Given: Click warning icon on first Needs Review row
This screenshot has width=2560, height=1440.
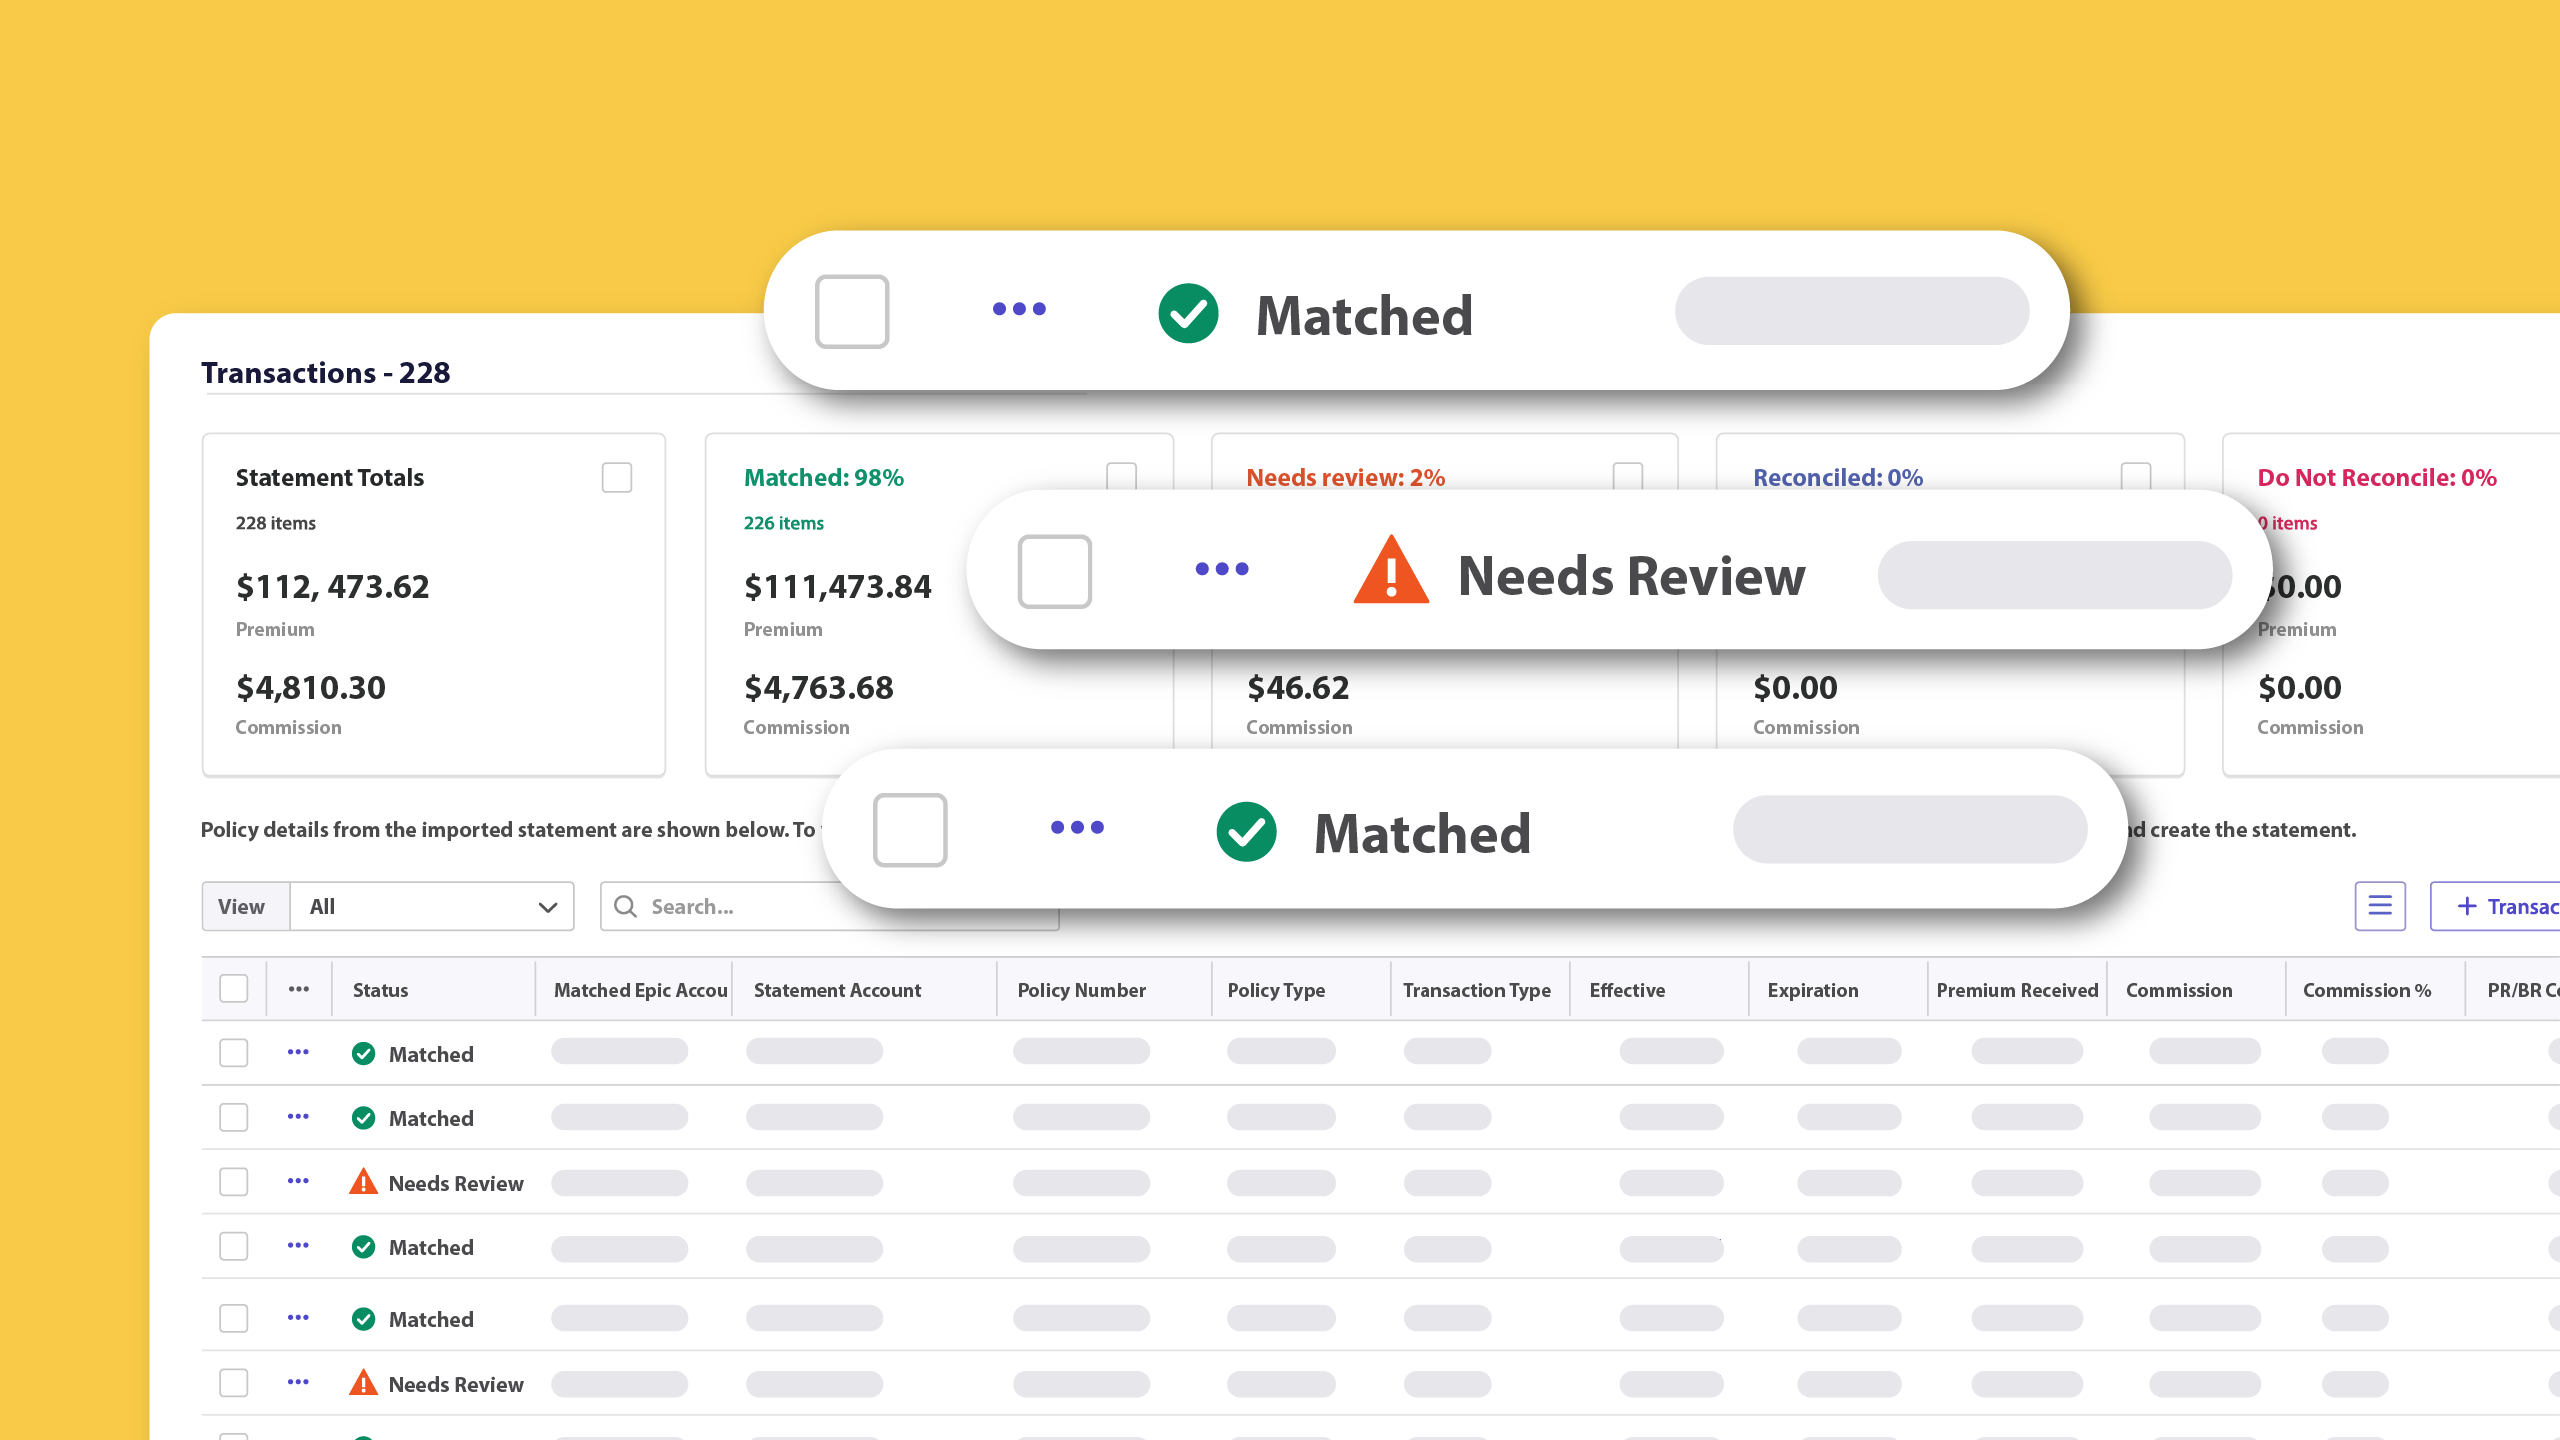Looking at the screenshot, I should 363,1182.
